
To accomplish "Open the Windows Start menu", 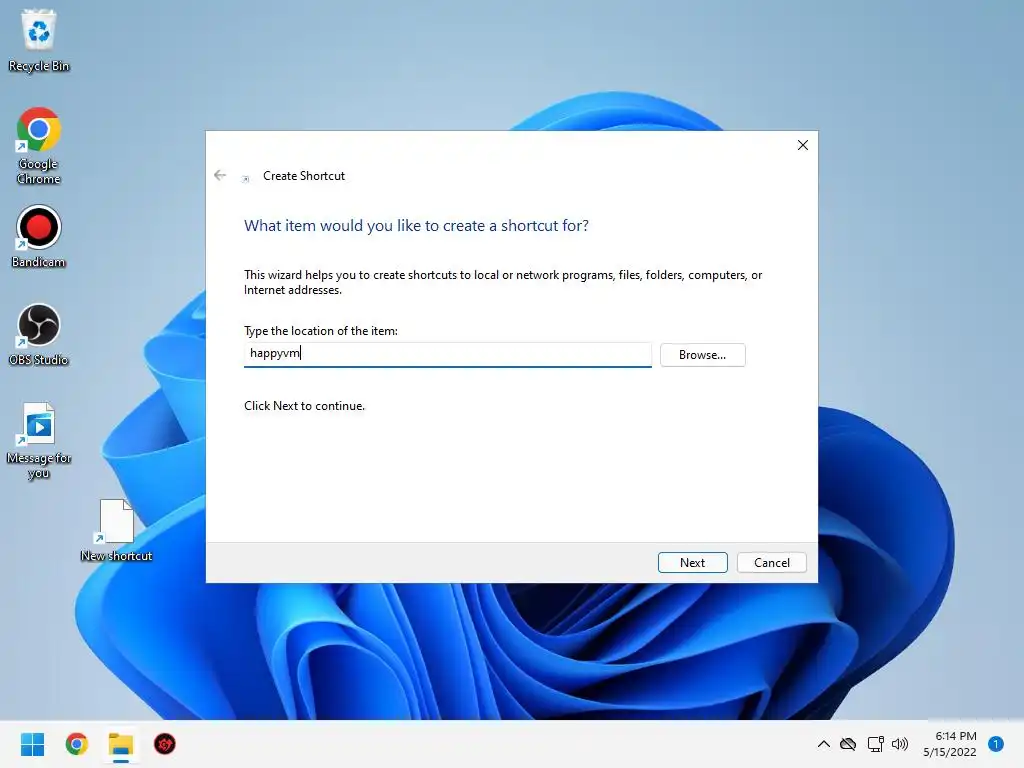I will [x=32, y=744].
